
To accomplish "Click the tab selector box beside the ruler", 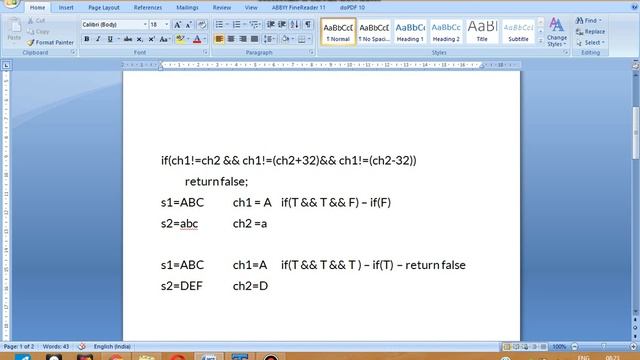I will point(6,65).
